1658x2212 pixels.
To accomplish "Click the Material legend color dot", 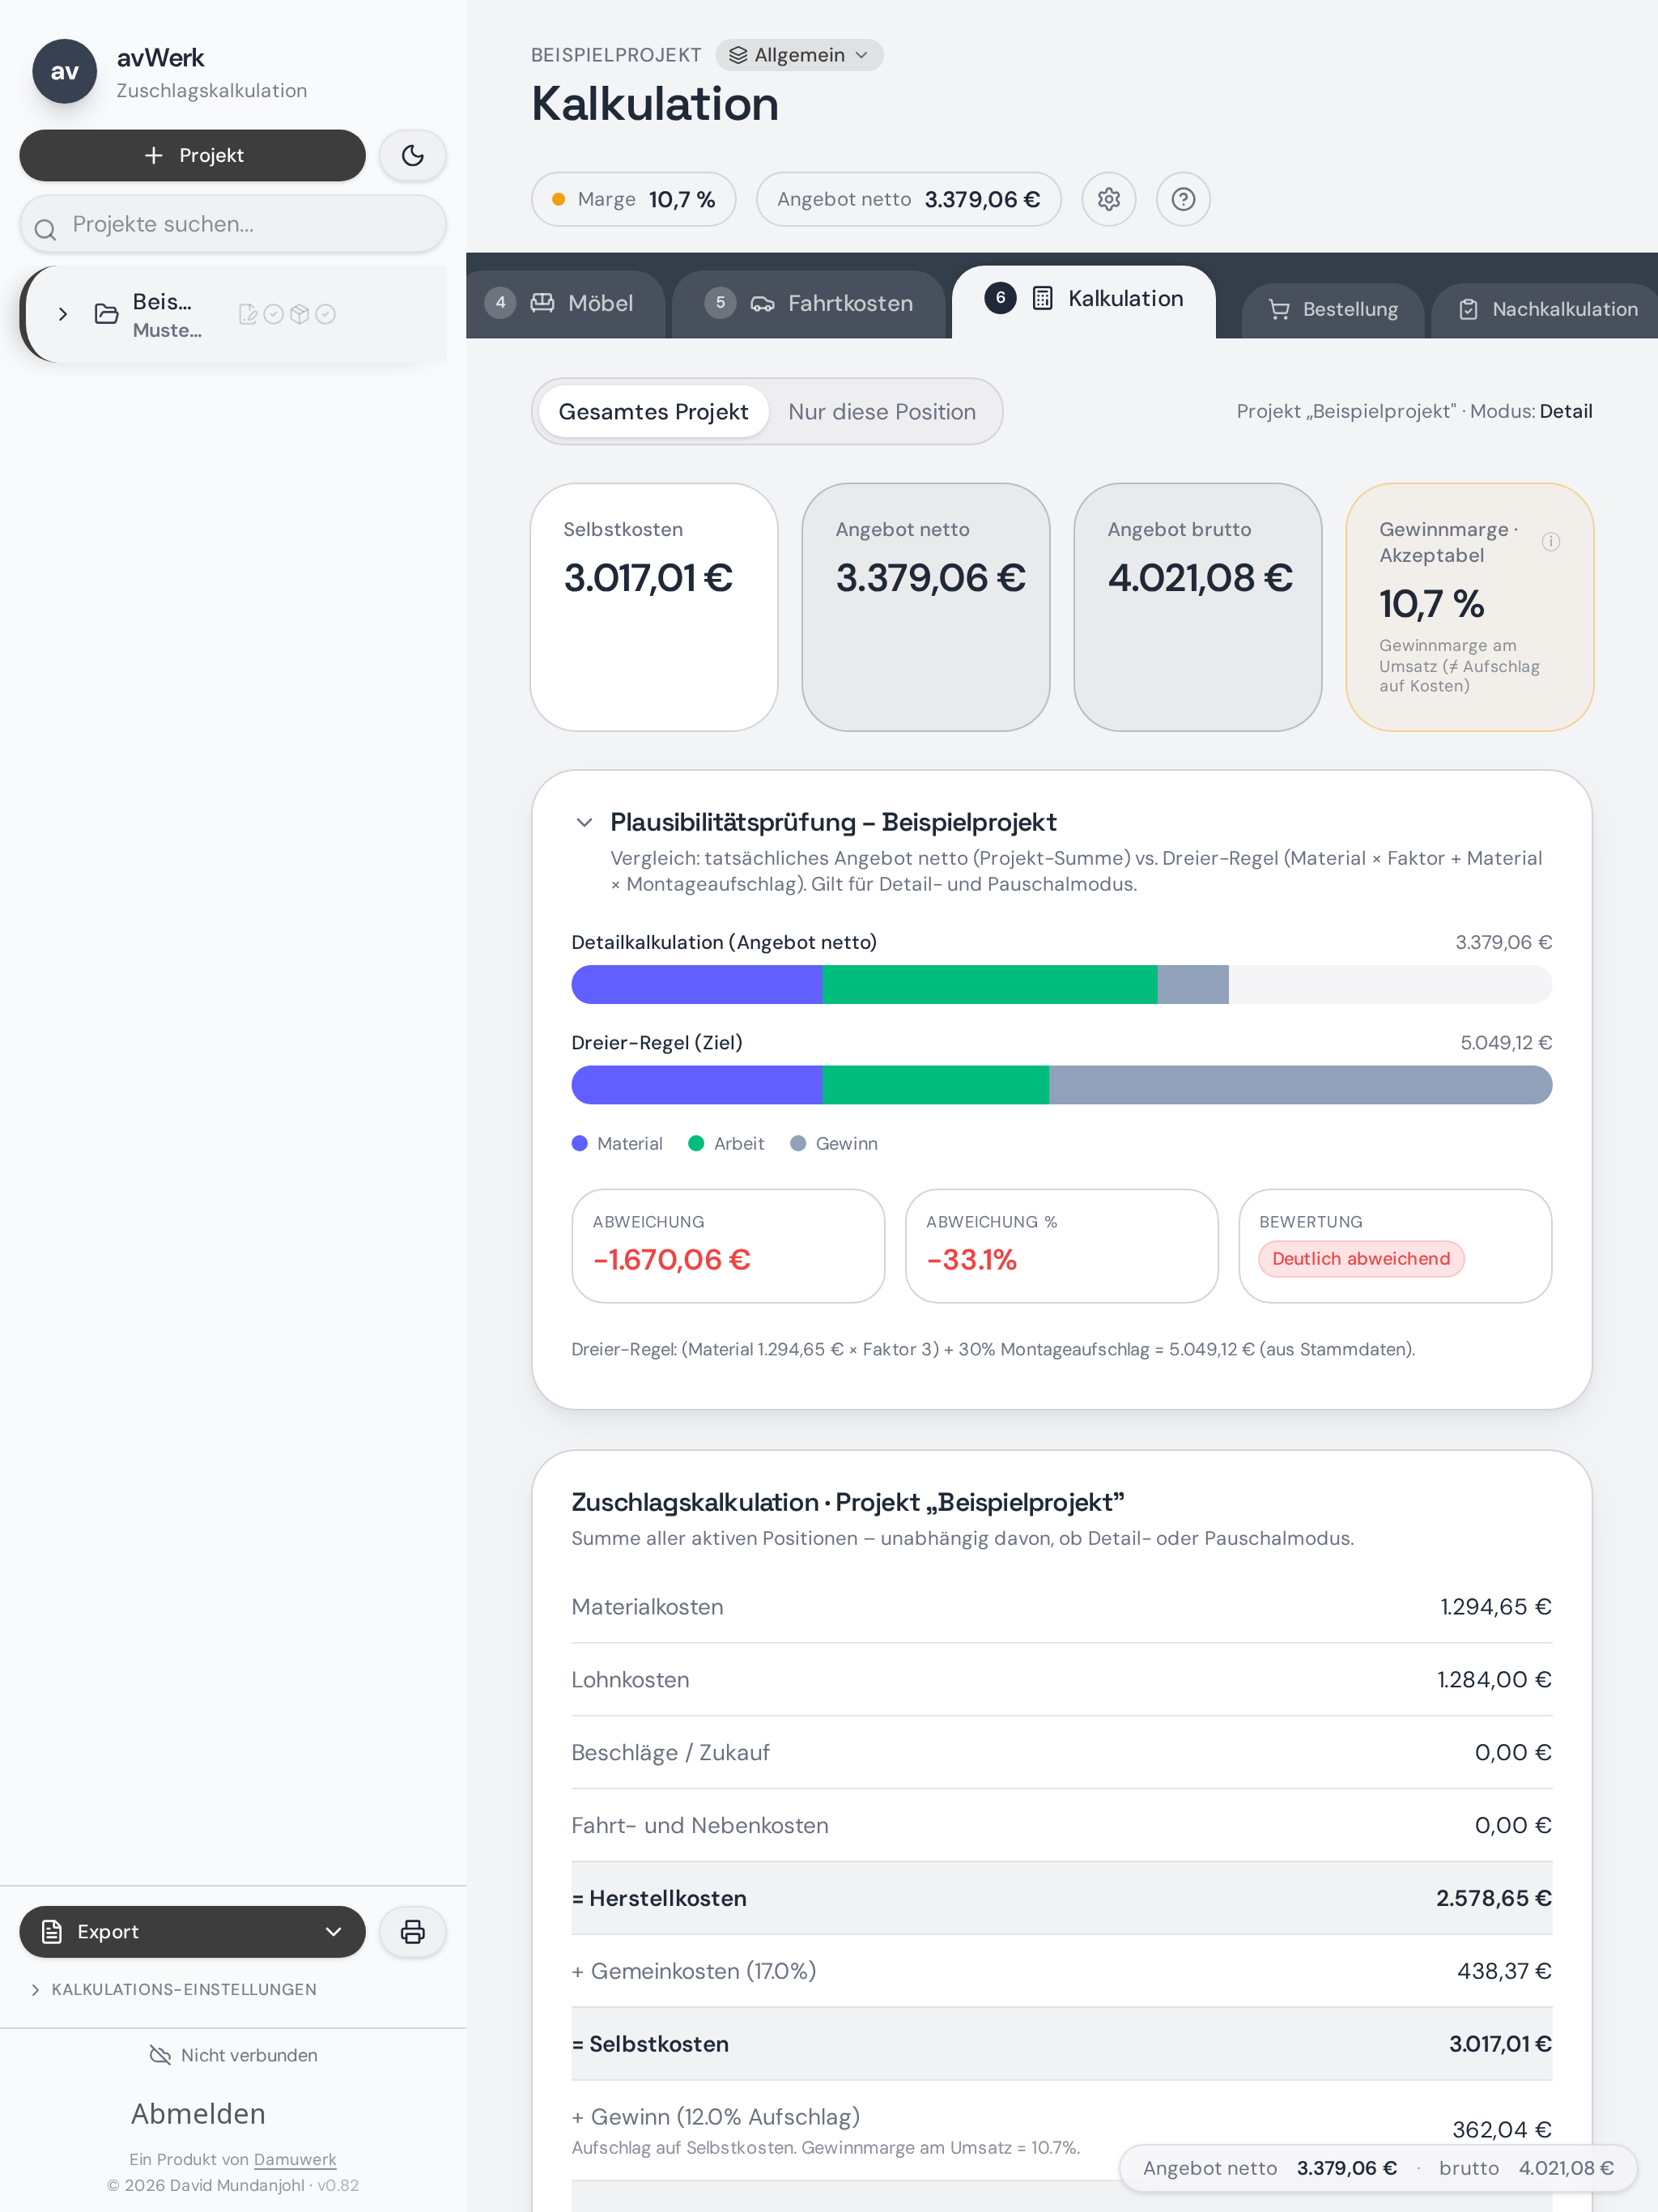I will click(x=579, y=1143).
